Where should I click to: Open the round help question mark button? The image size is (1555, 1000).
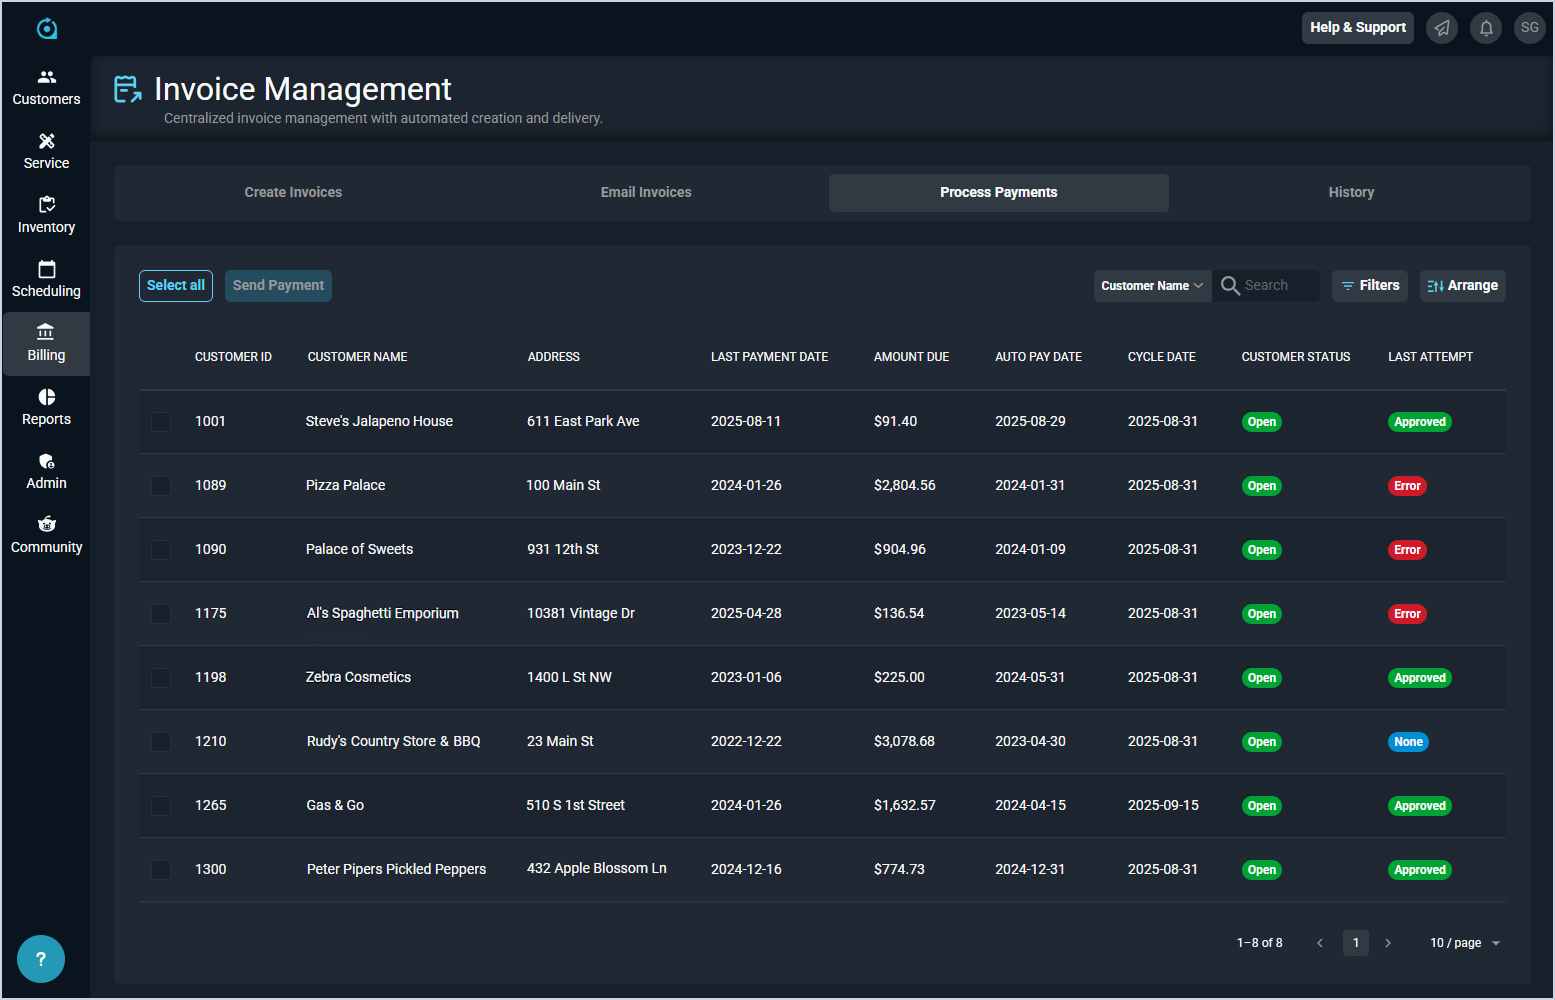pyautogui.click(x=41, y=959)
